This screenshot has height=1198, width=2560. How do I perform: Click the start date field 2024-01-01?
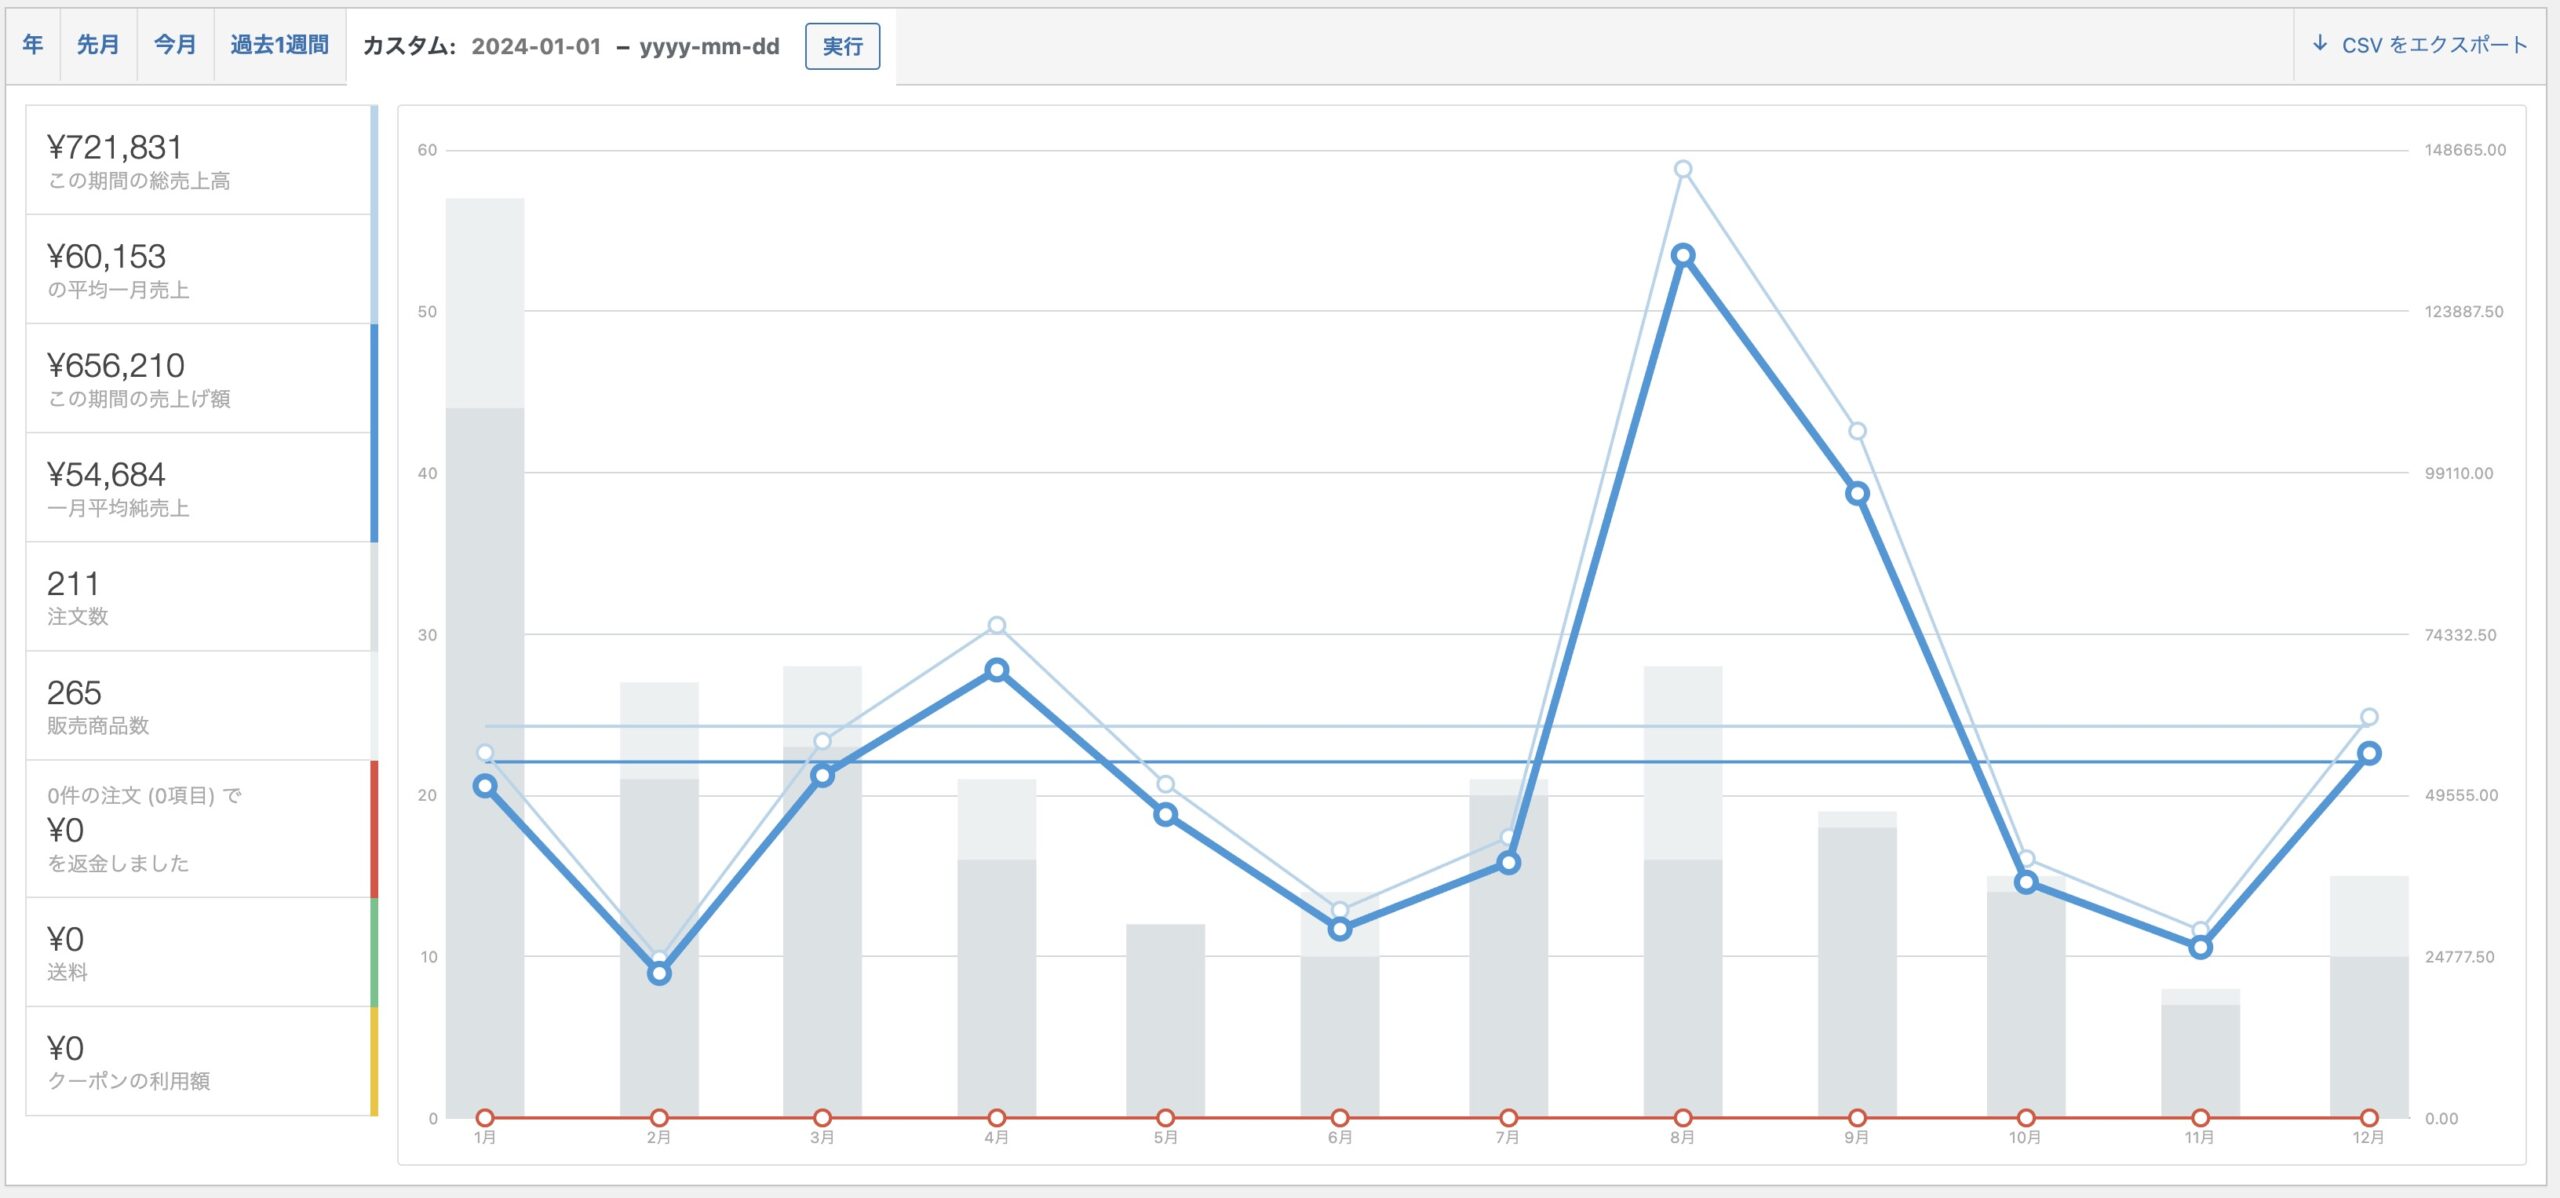[536, 47]
